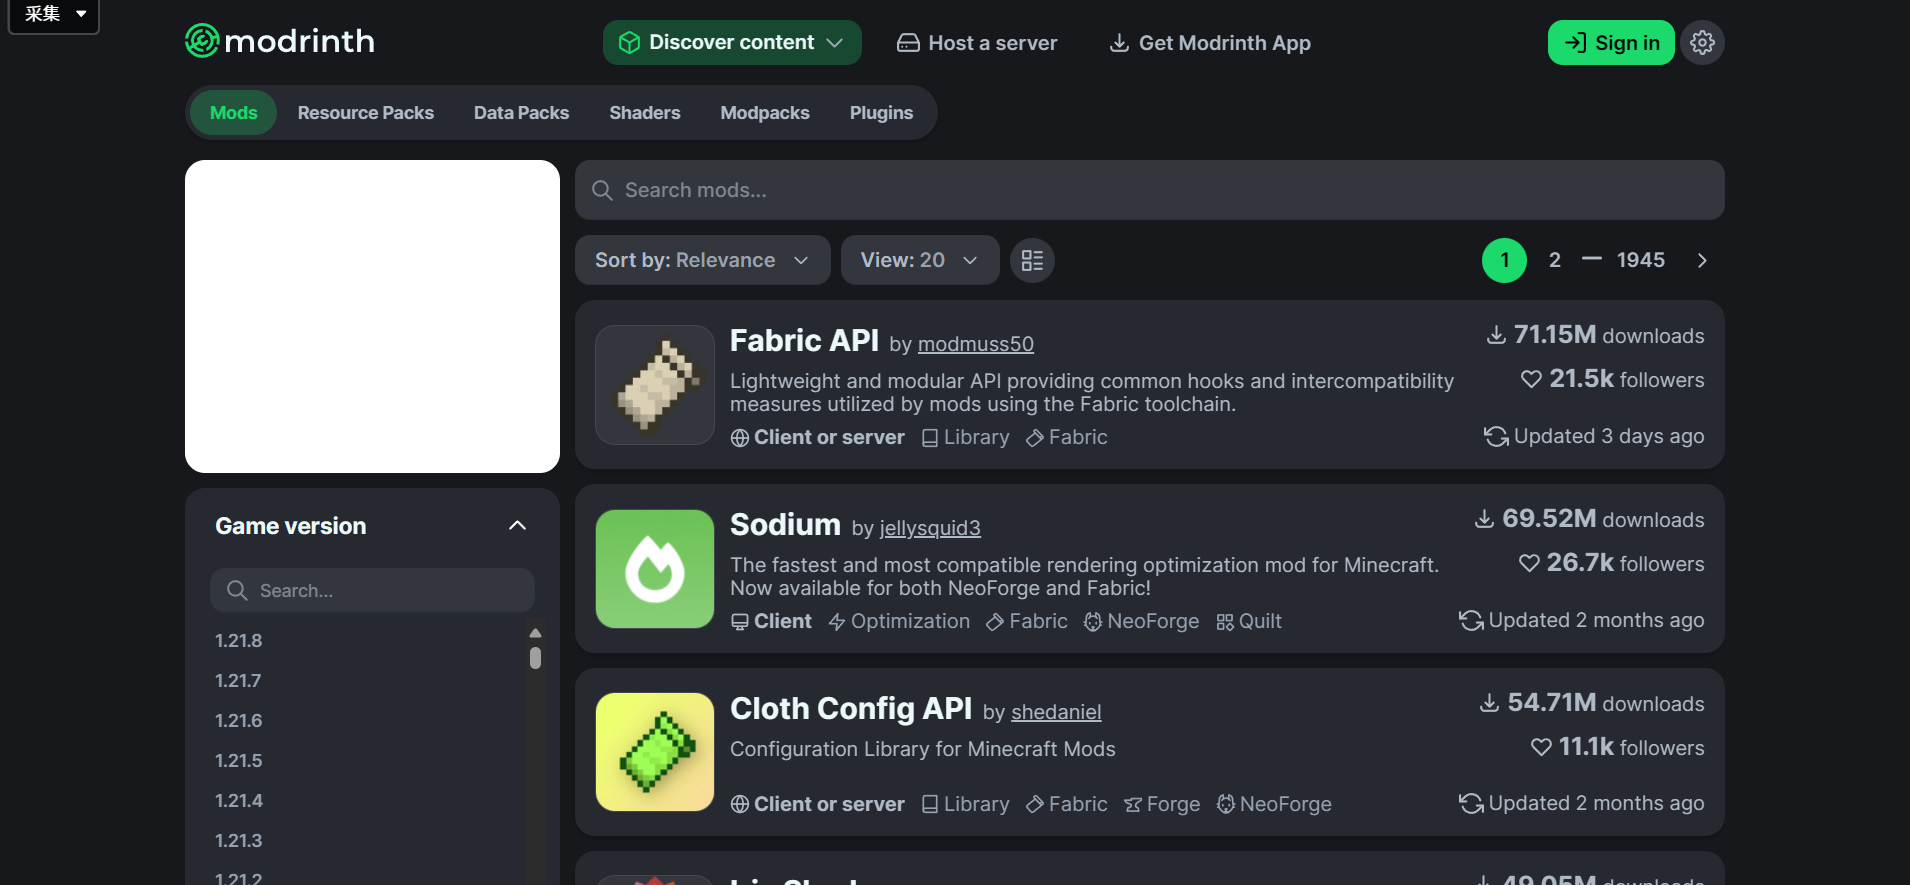Open the 采集 dropdown at top left
This screenshot has height=885, width=1910.
54,14
